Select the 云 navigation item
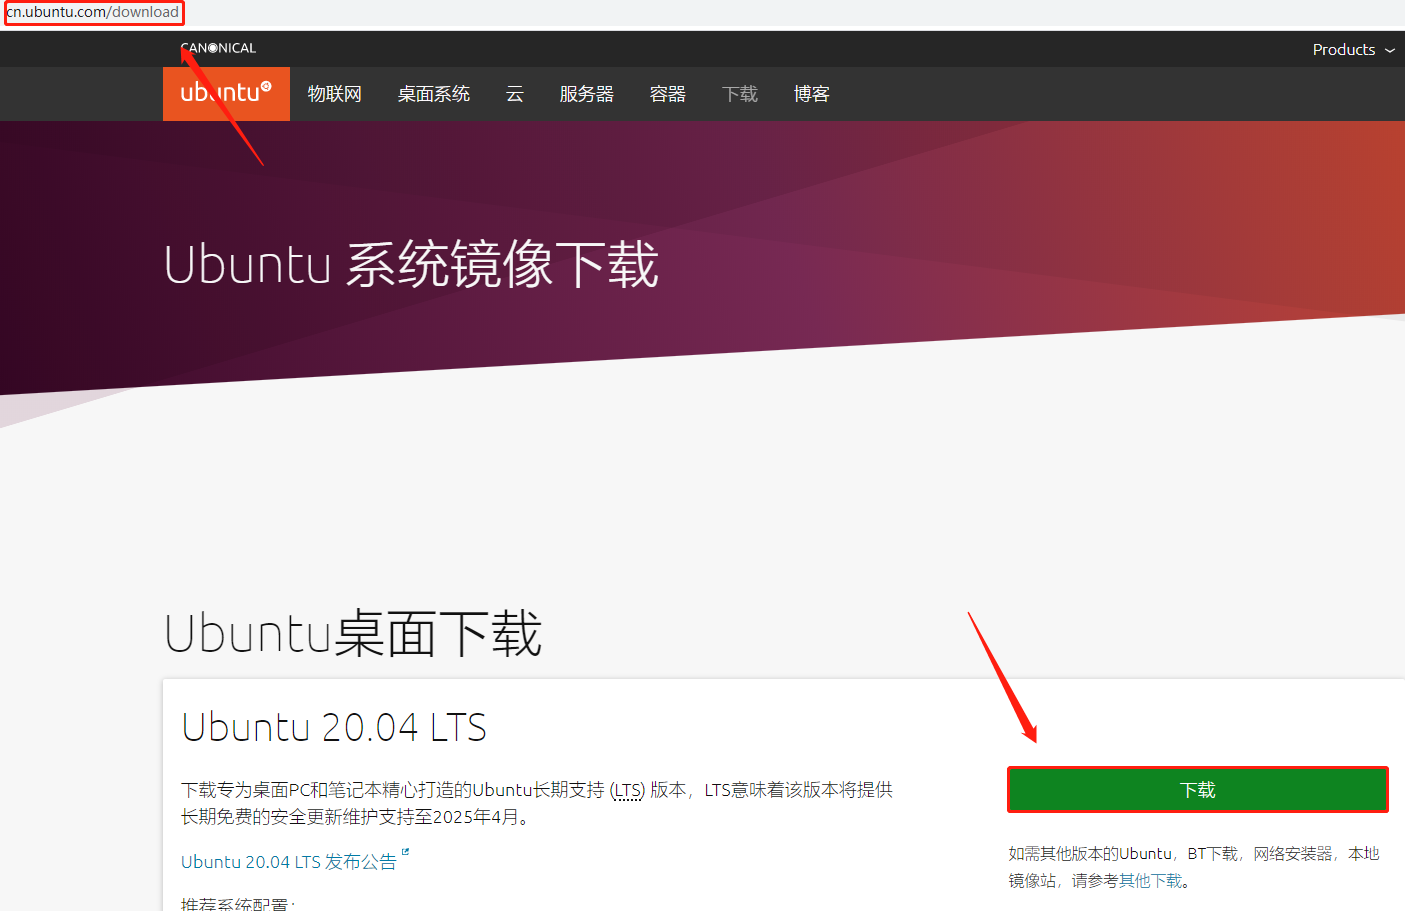This screenshot has height=911, width=1405. 515,94
